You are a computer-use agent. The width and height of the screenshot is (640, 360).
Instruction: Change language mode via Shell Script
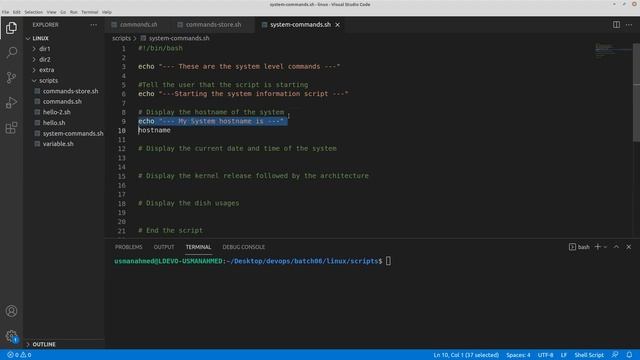click(x=589, y=355)
